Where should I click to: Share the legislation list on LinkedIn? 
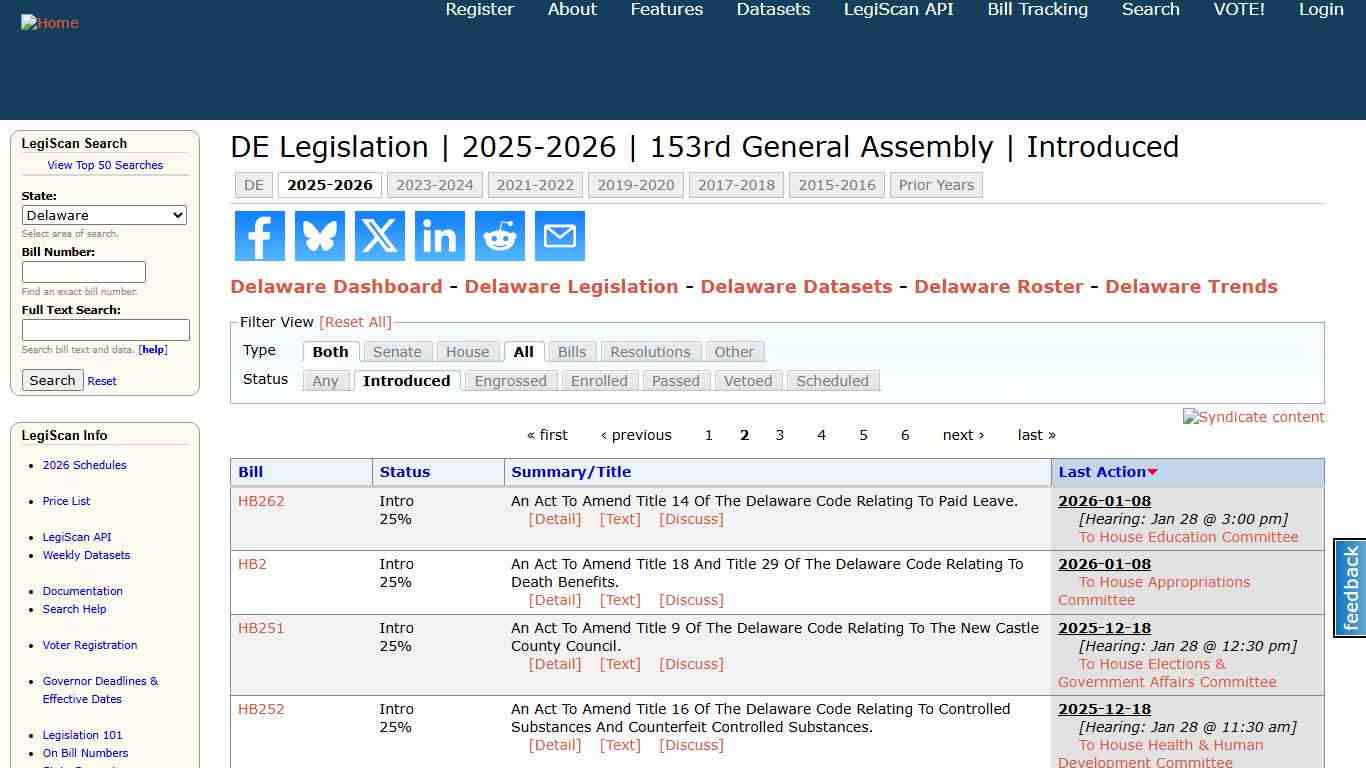[439, 236]
